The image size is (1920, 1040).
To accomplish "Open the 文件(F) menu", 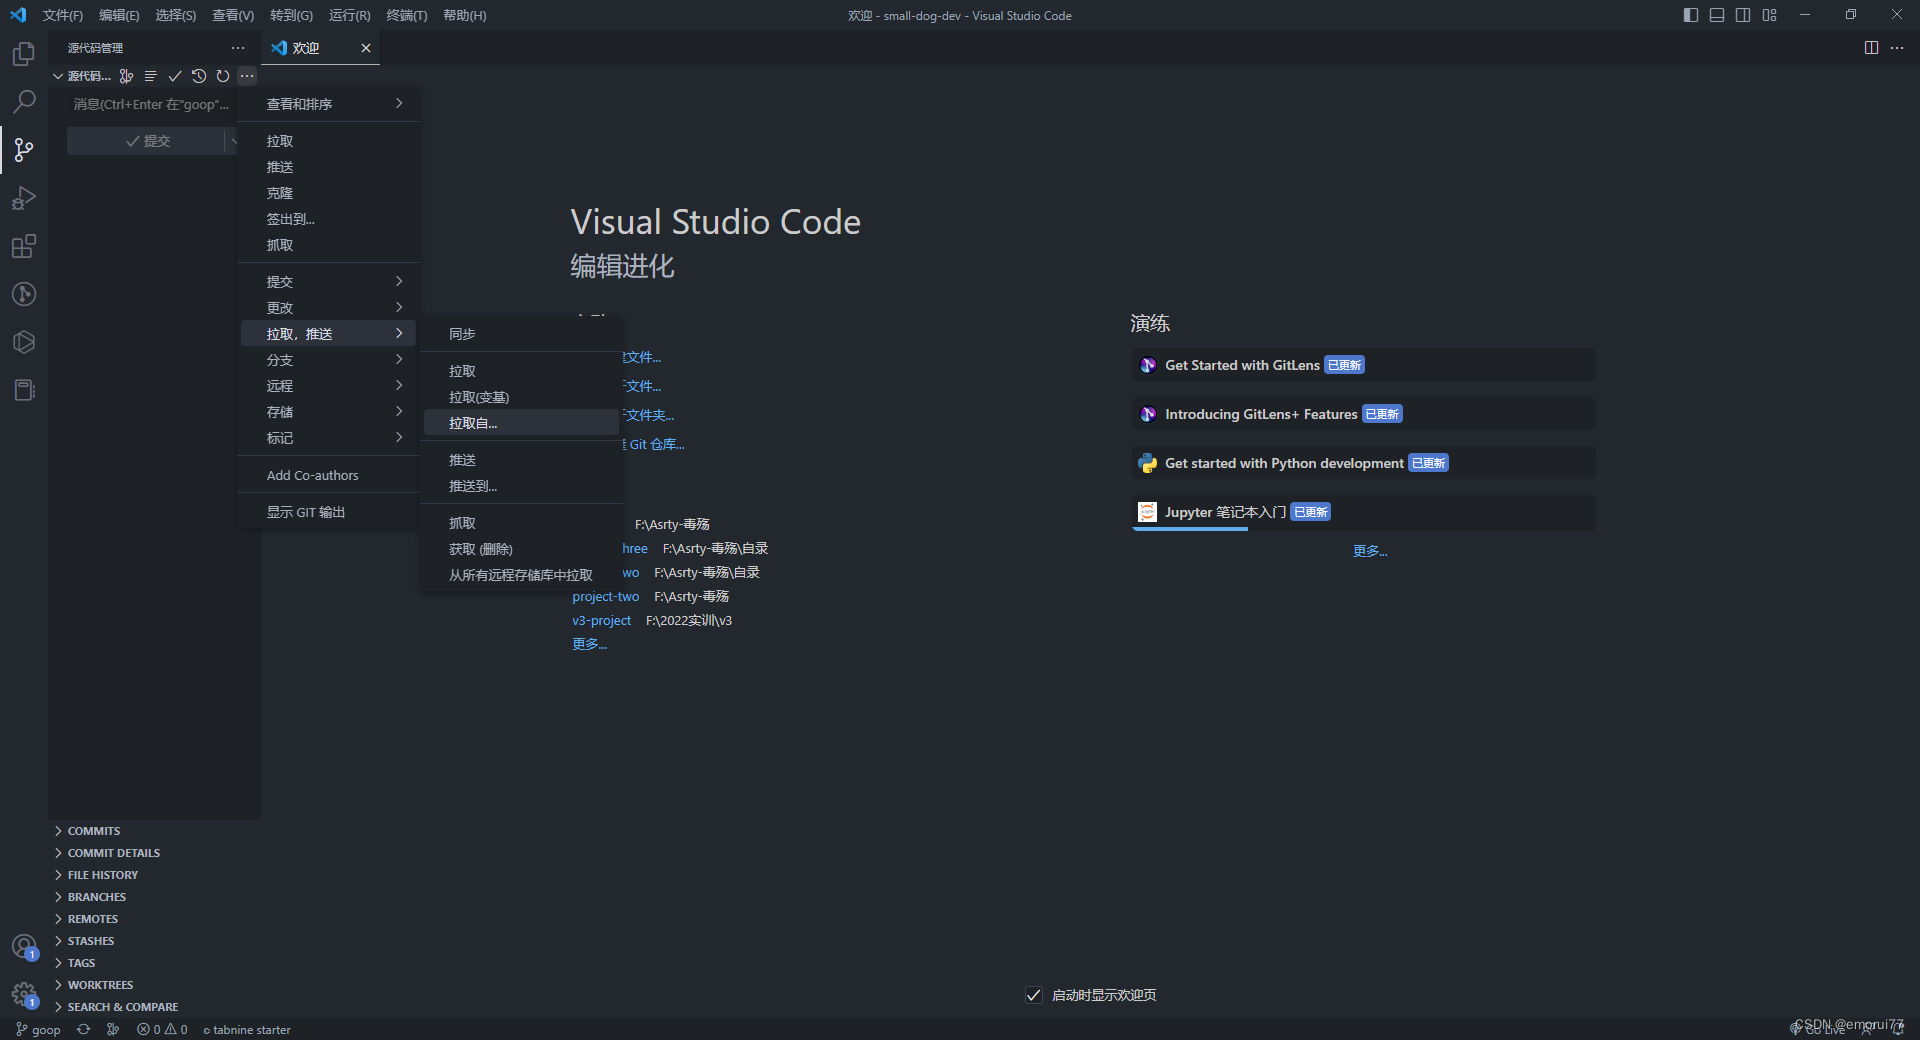I will (x=63, y=15).
